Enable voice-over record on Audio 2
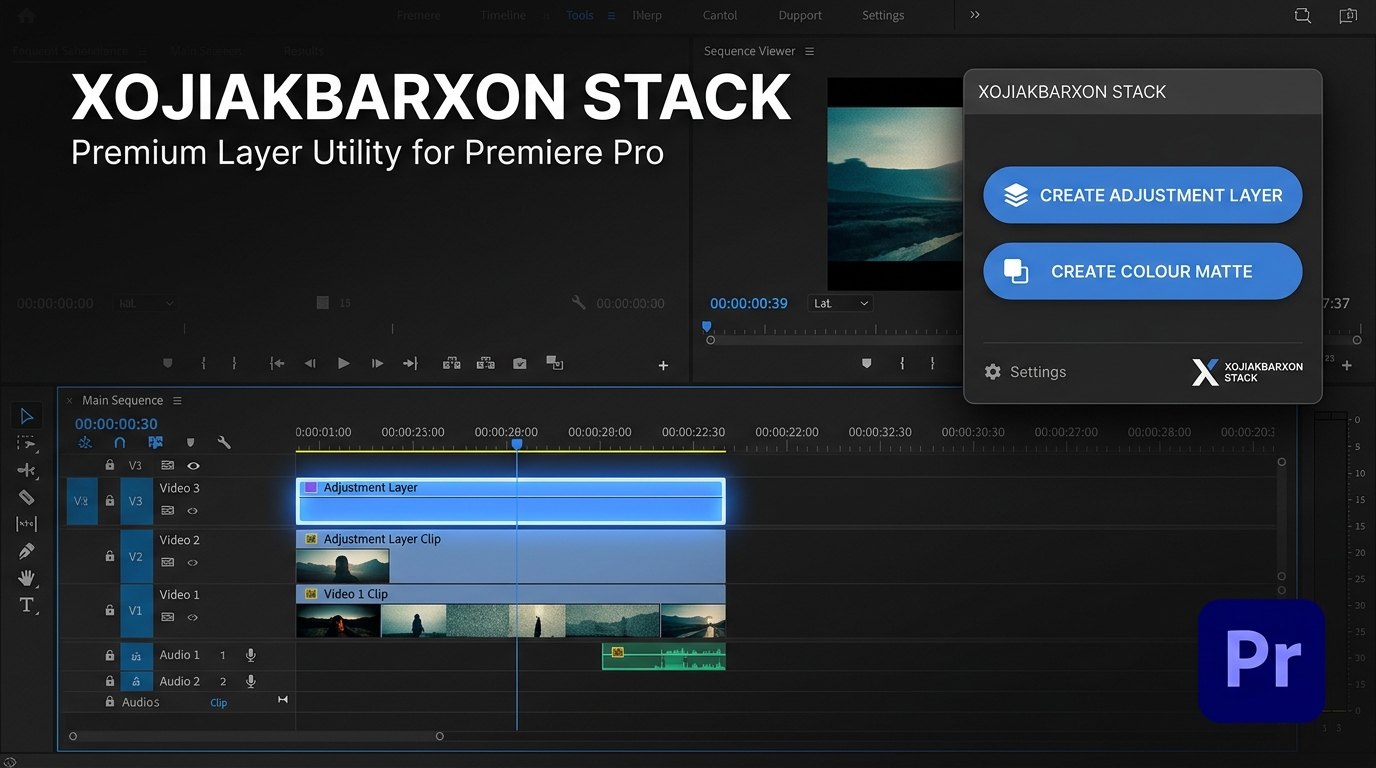The width and height of the screenshot is (1376, 768). 251,681
